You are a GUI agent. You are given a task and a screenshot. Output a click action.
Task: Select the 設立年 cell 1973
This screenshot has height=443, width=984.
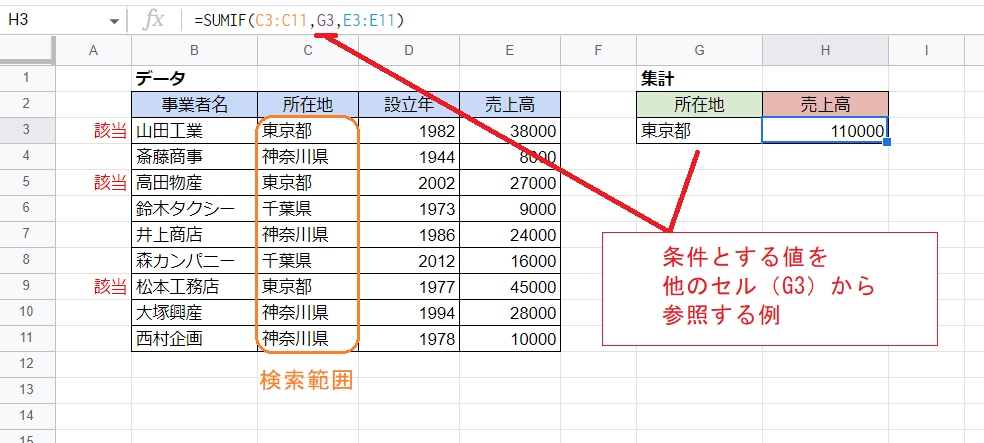coord(409,208)
